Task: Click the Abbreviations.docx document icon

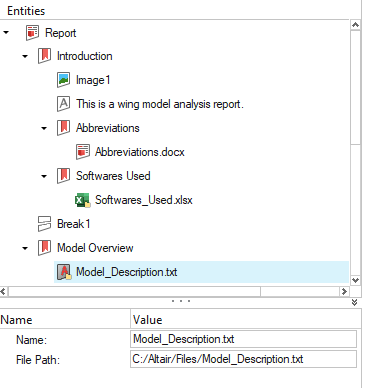Action: tap(83, 152)
